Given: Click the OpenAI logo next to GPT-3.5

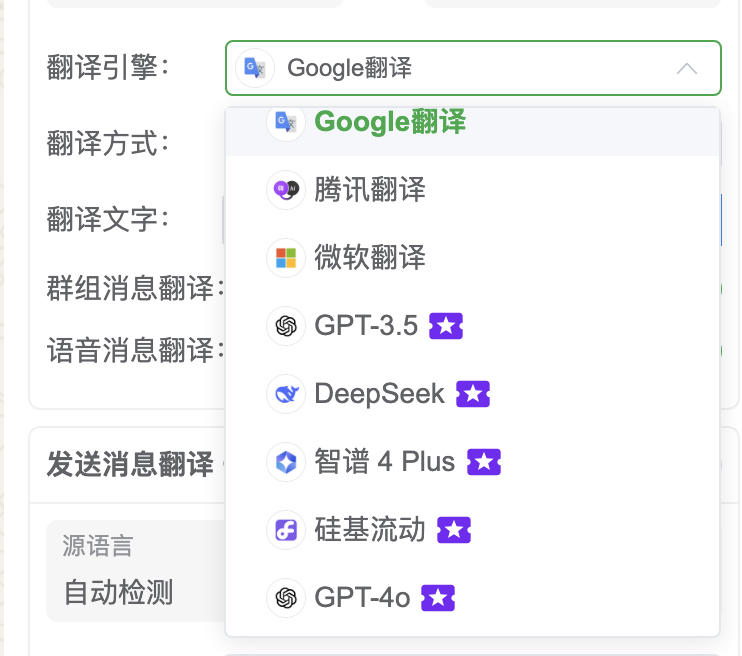Looking at the screenshot, I should [x=286, y=326].
